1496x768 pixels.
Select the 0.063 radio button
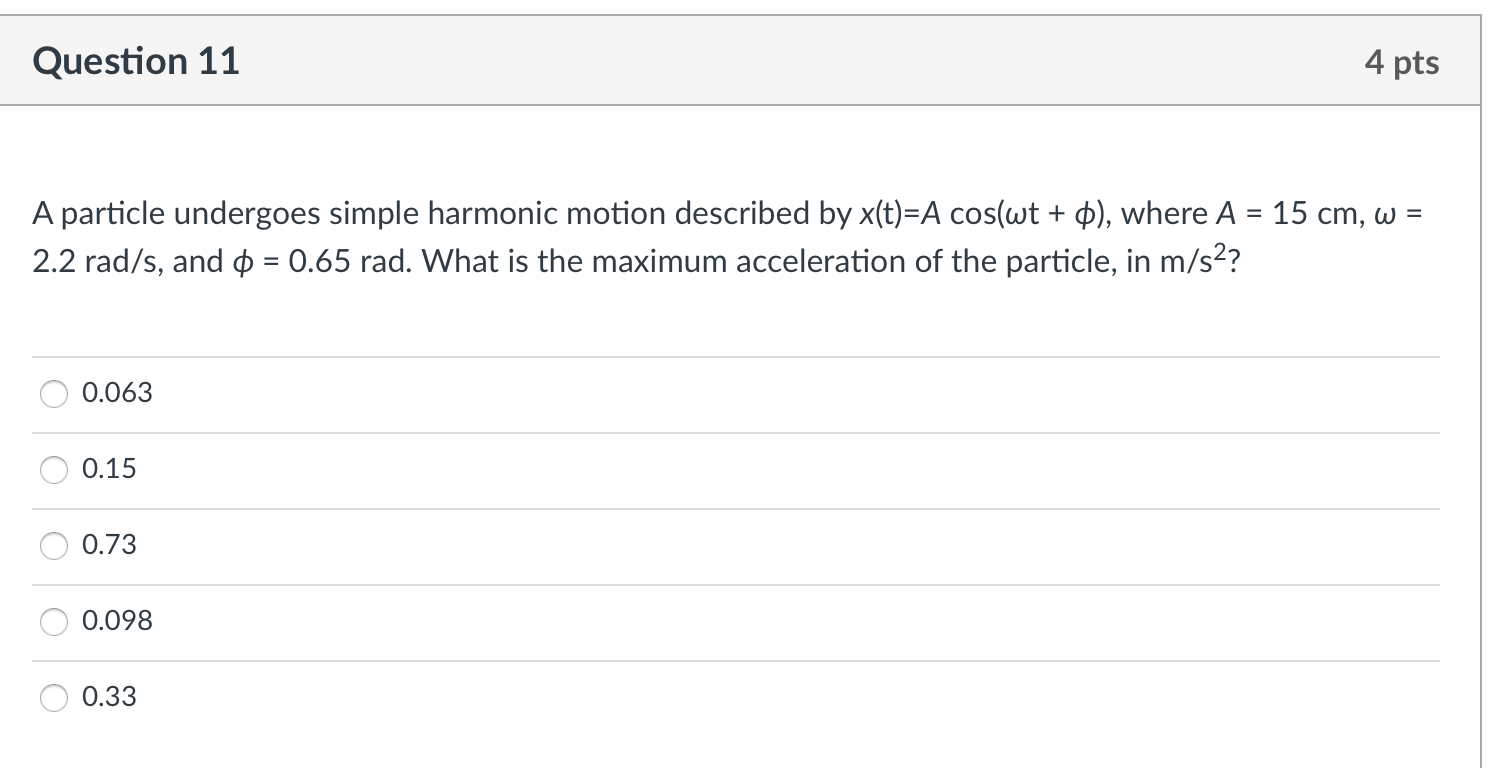point(55,394)
